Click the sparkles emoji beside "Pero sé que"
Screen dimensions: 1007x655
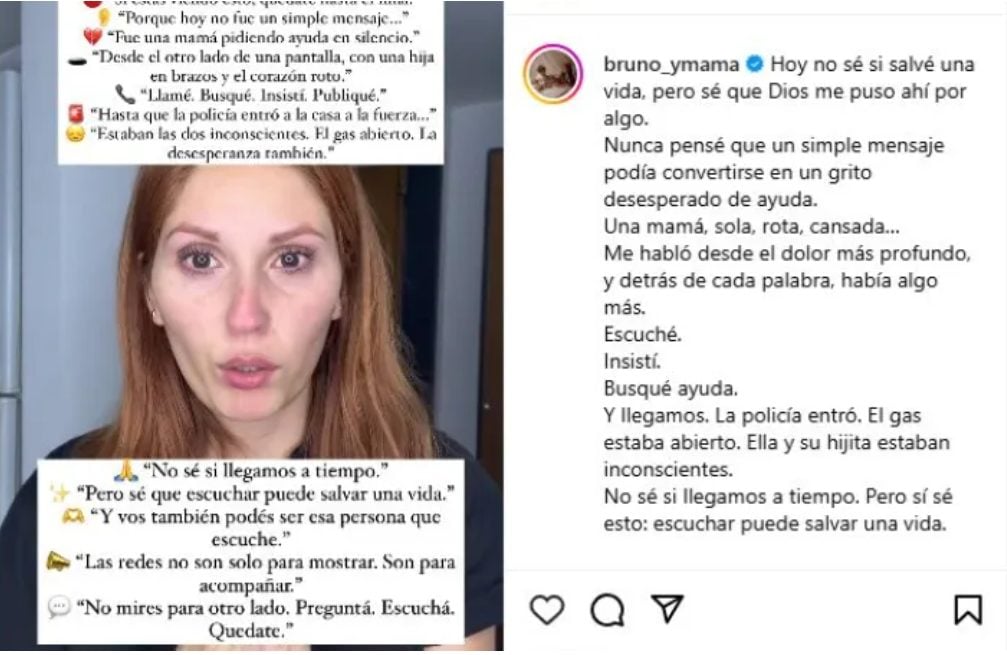pos(60,494)
